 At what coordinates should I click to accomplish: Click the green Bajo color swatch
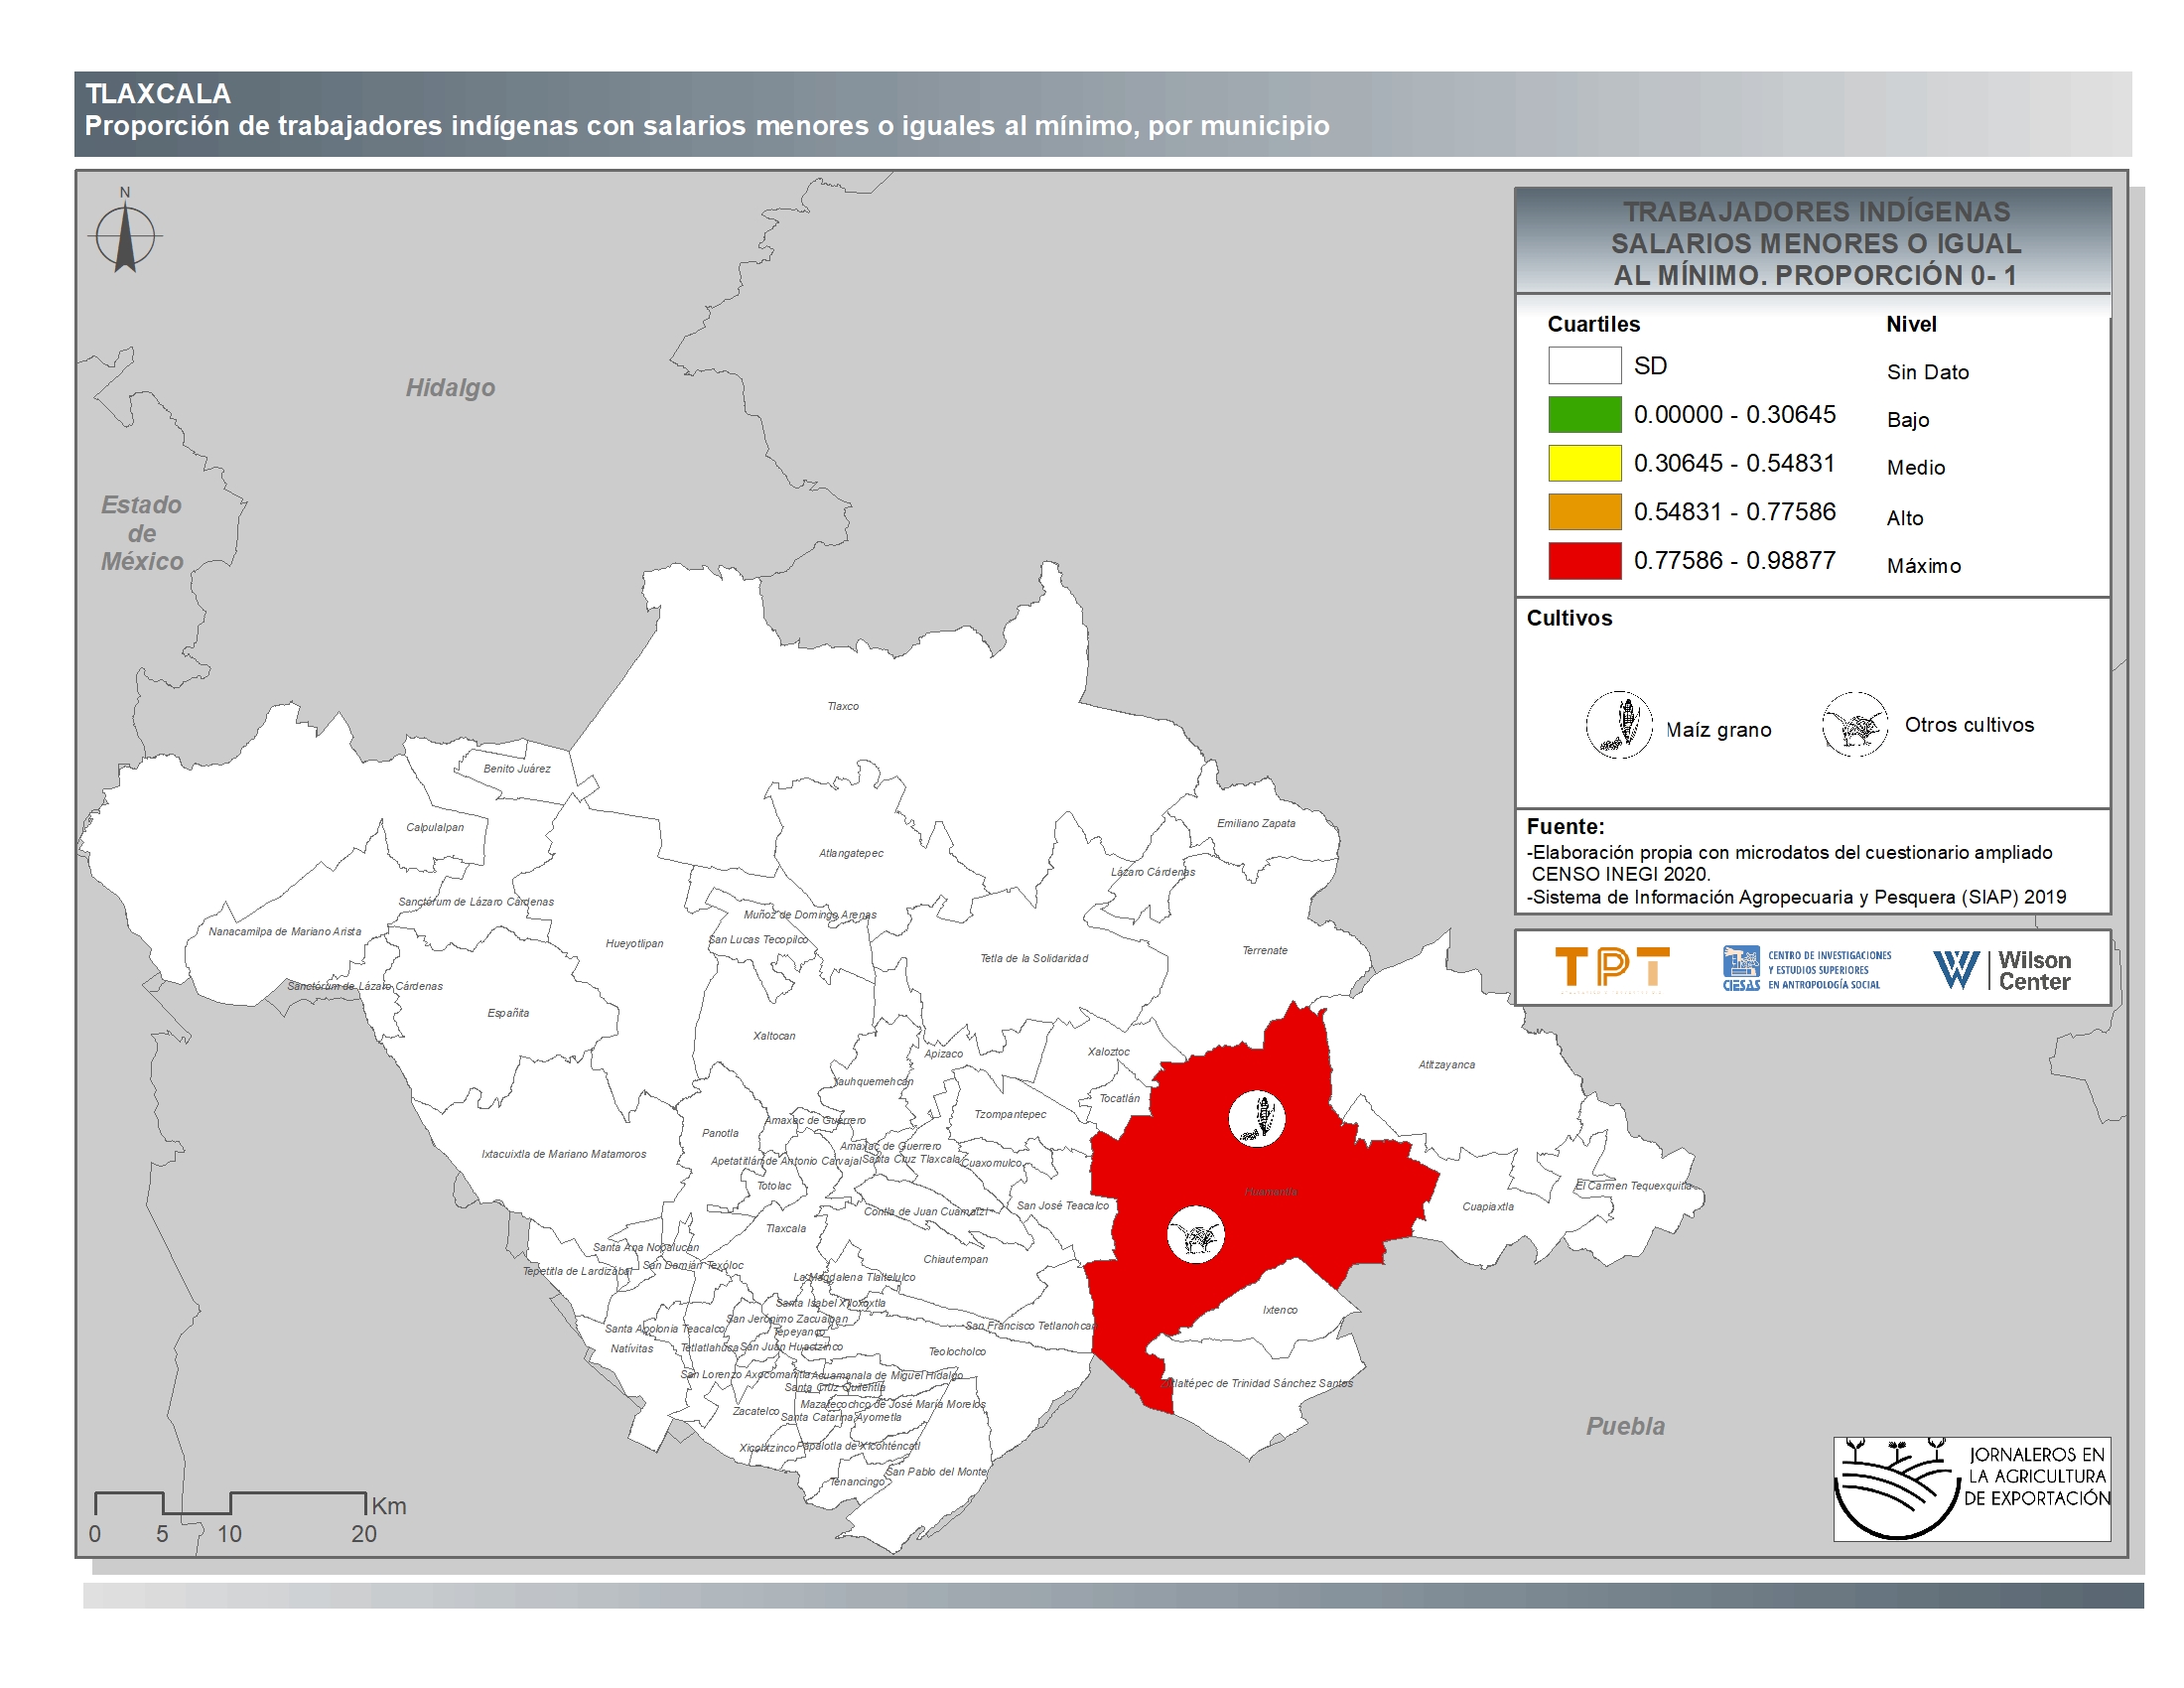tap(1584, 415)
